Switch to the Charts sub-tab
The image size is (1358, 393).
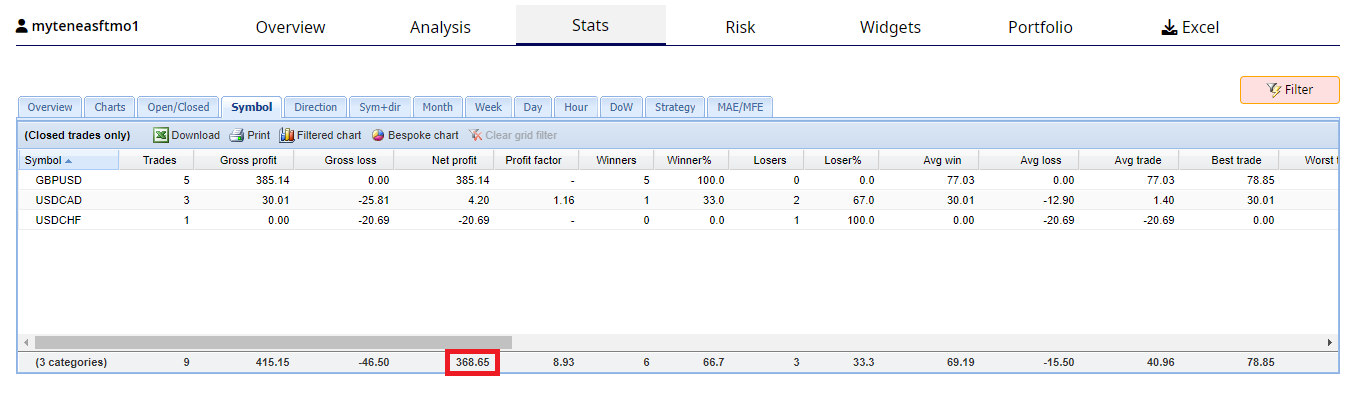coord(110,107)
